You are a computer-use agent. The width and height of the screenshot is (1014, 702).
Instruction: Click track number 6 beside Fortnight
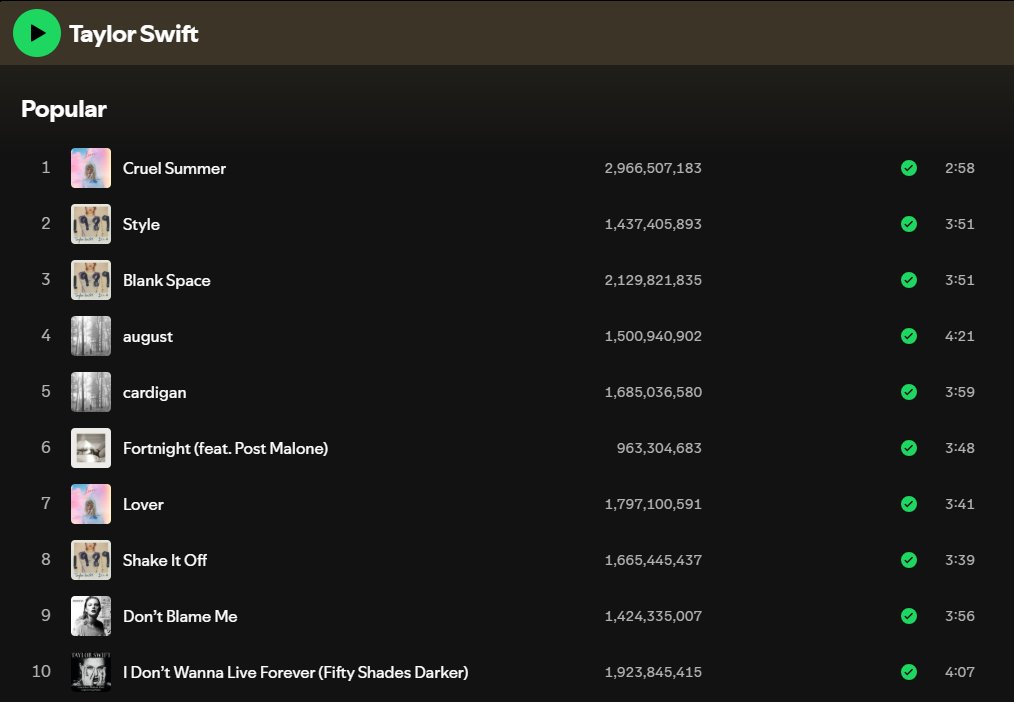pos(46,447)
